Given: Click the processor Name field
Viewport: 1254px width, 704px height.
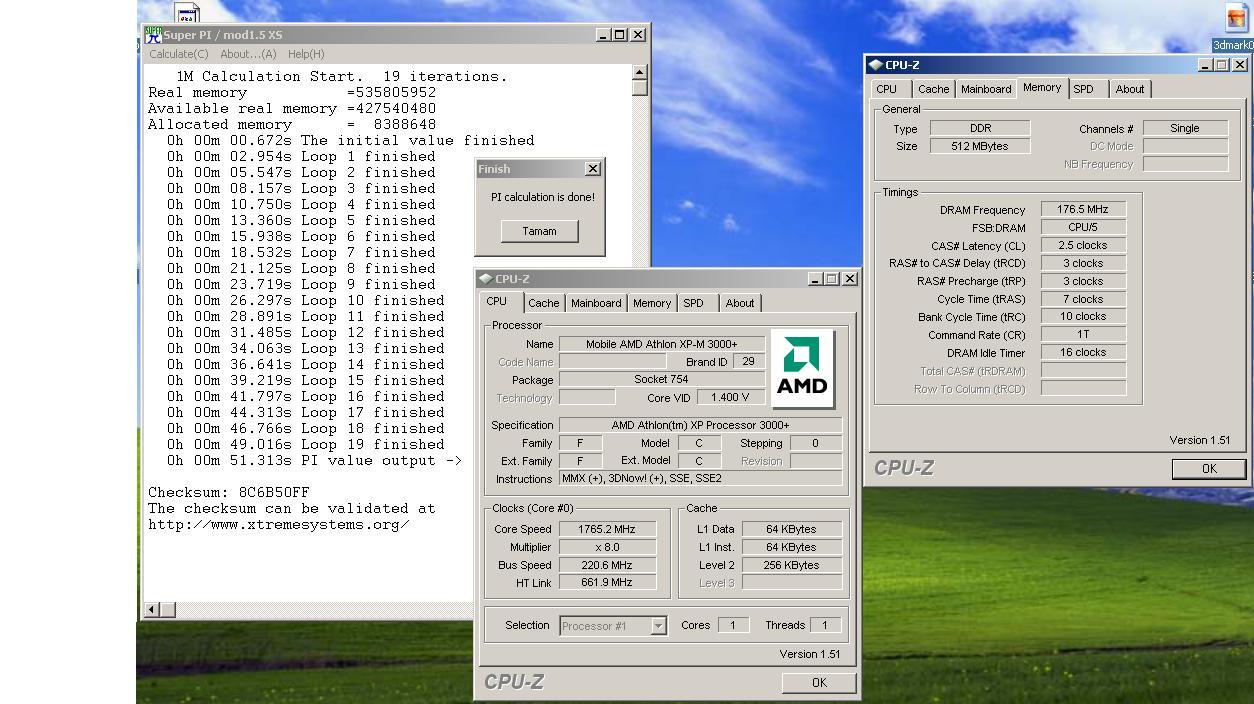Looking at the screenshot, I should 662,344.
